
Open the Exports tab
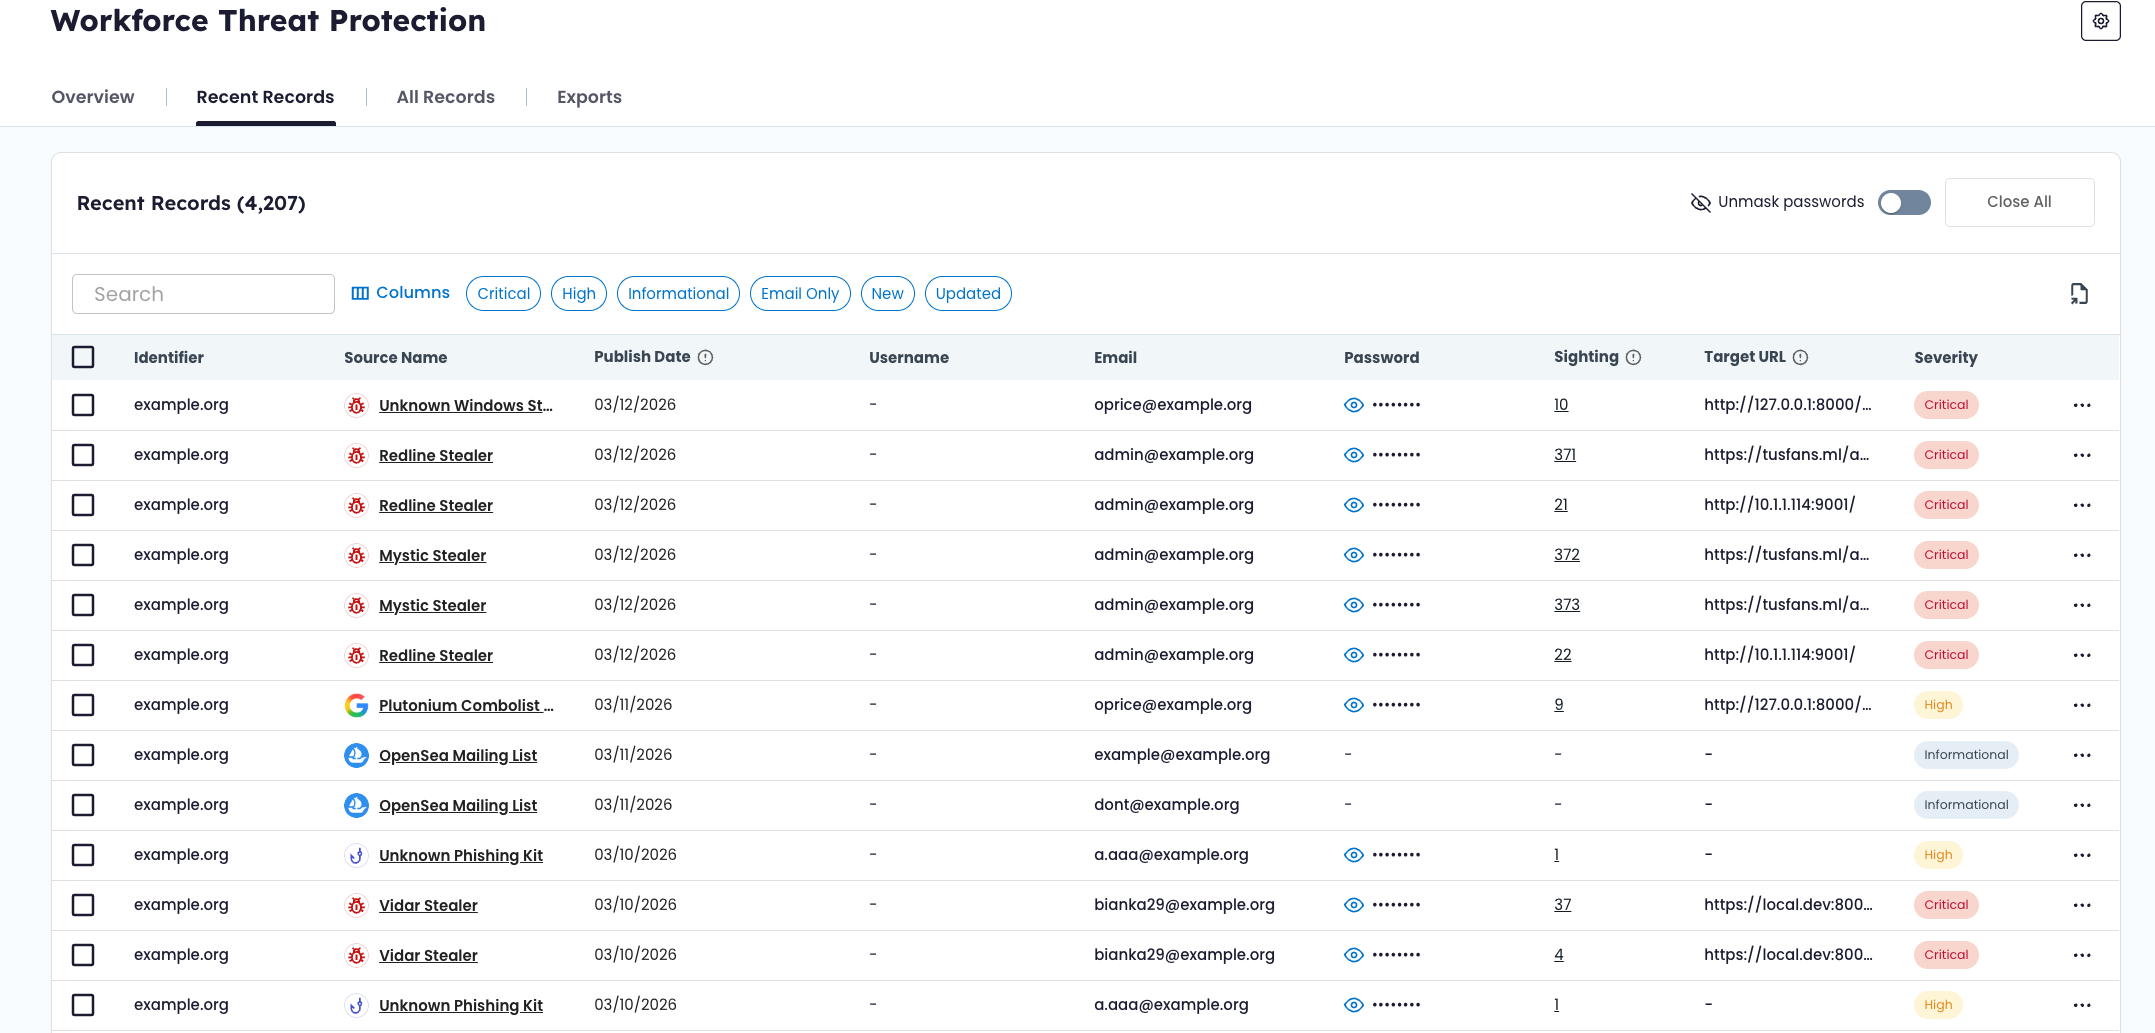point(589,97)
